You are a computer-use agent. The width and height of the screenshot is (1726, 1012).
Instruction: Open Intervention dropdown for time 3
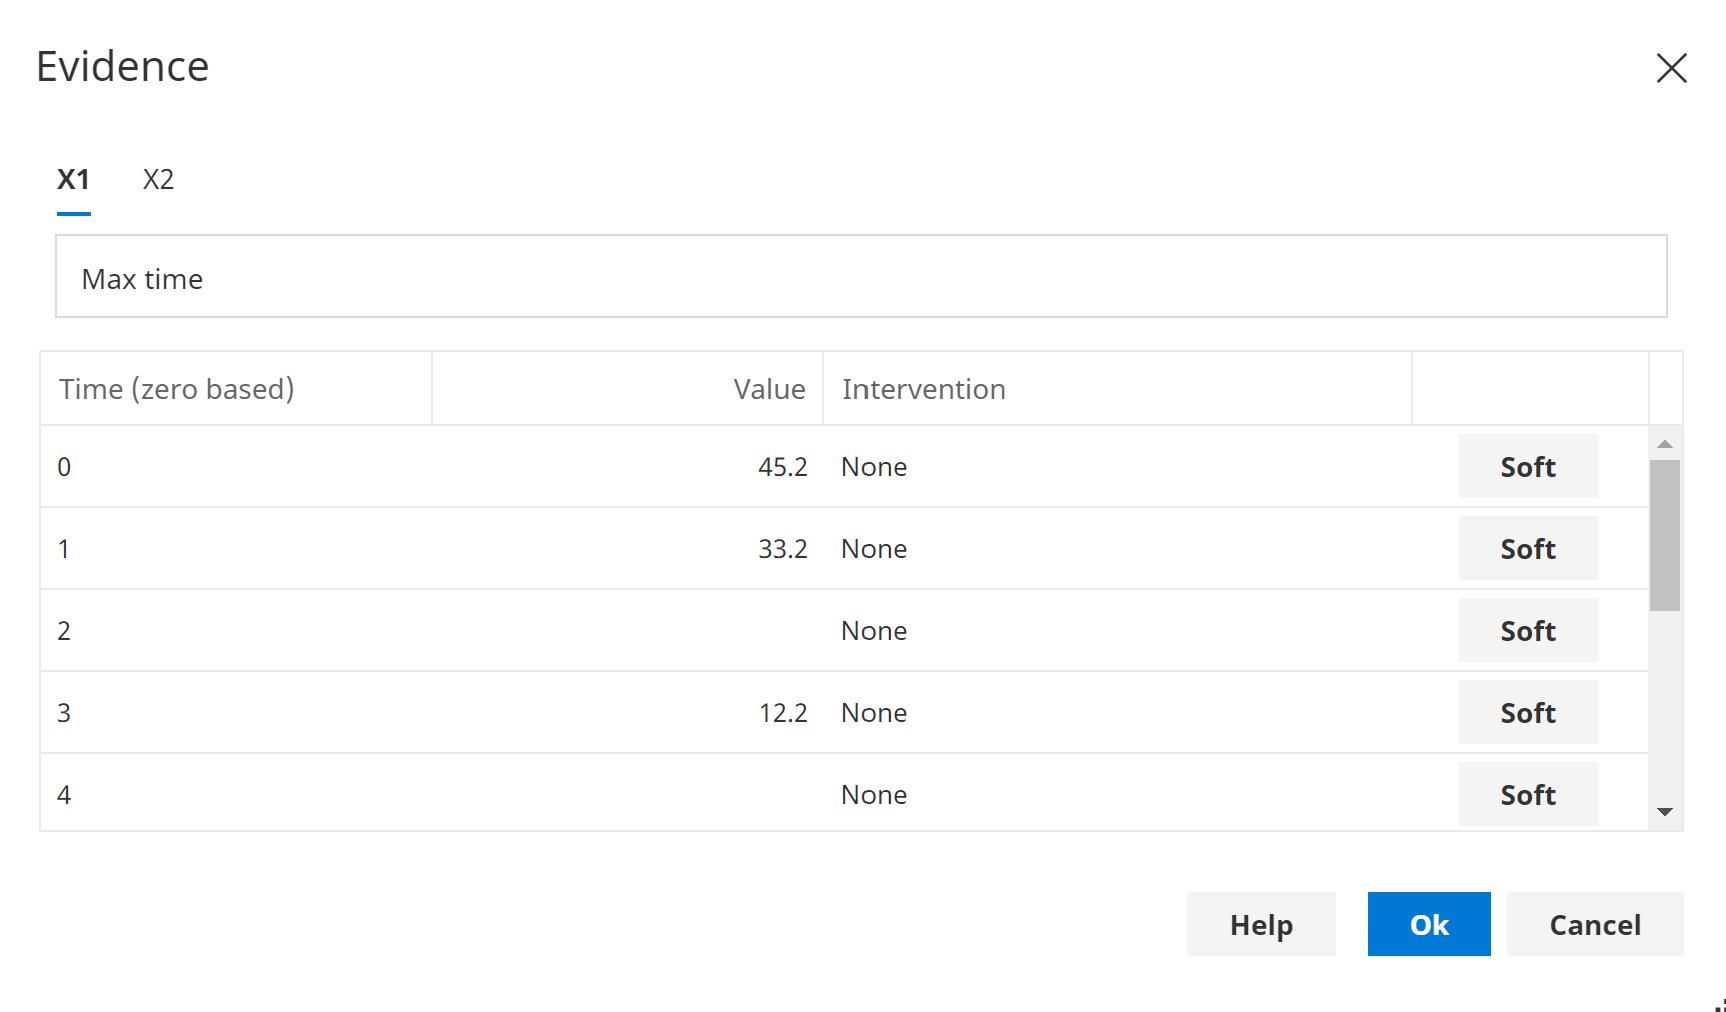point(1115,713)
